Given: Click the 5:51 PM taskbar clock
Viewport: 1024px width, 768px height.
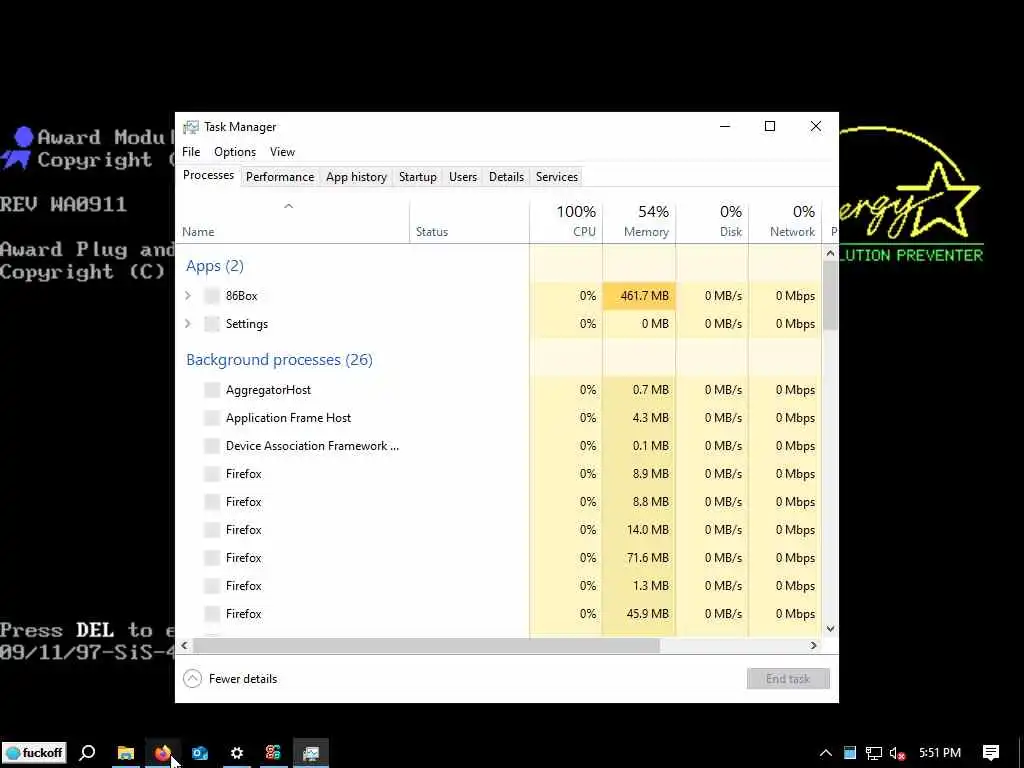Looking at the screenshot, I should [x=940, y=753].
